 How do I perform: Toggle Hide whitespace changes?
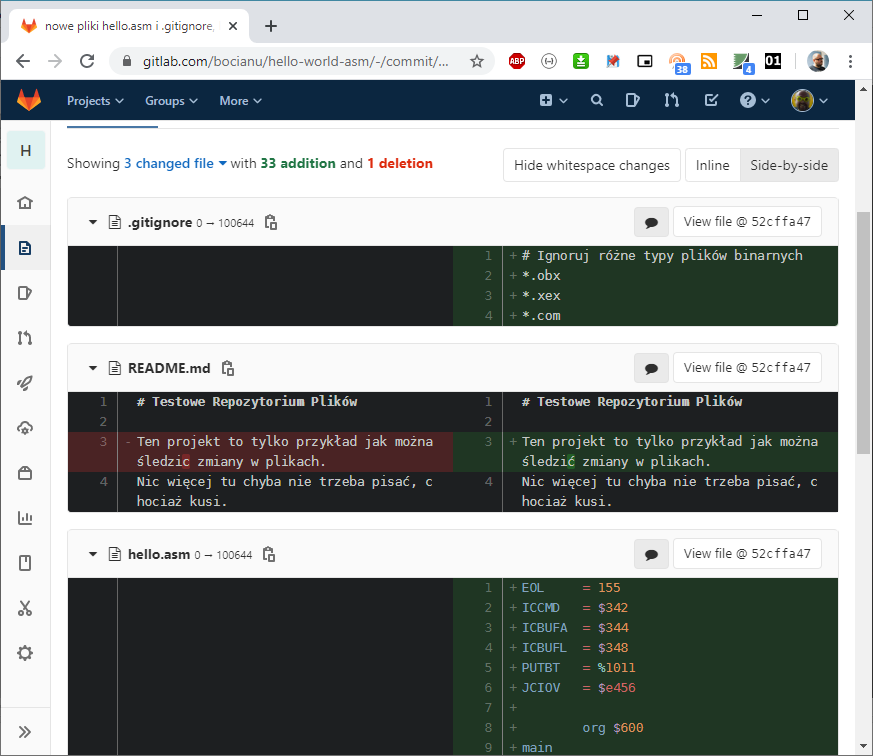click(591, 165)
